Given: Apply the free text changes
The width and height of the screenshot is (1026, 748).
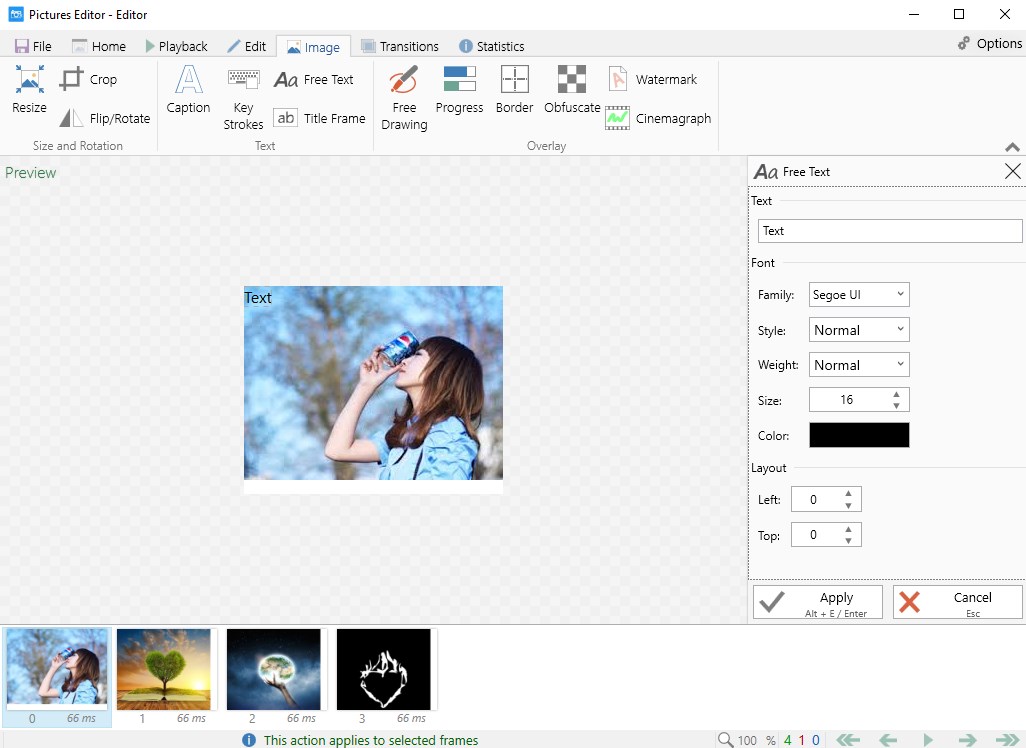Looking at the screenshot, I should [818, 602].
